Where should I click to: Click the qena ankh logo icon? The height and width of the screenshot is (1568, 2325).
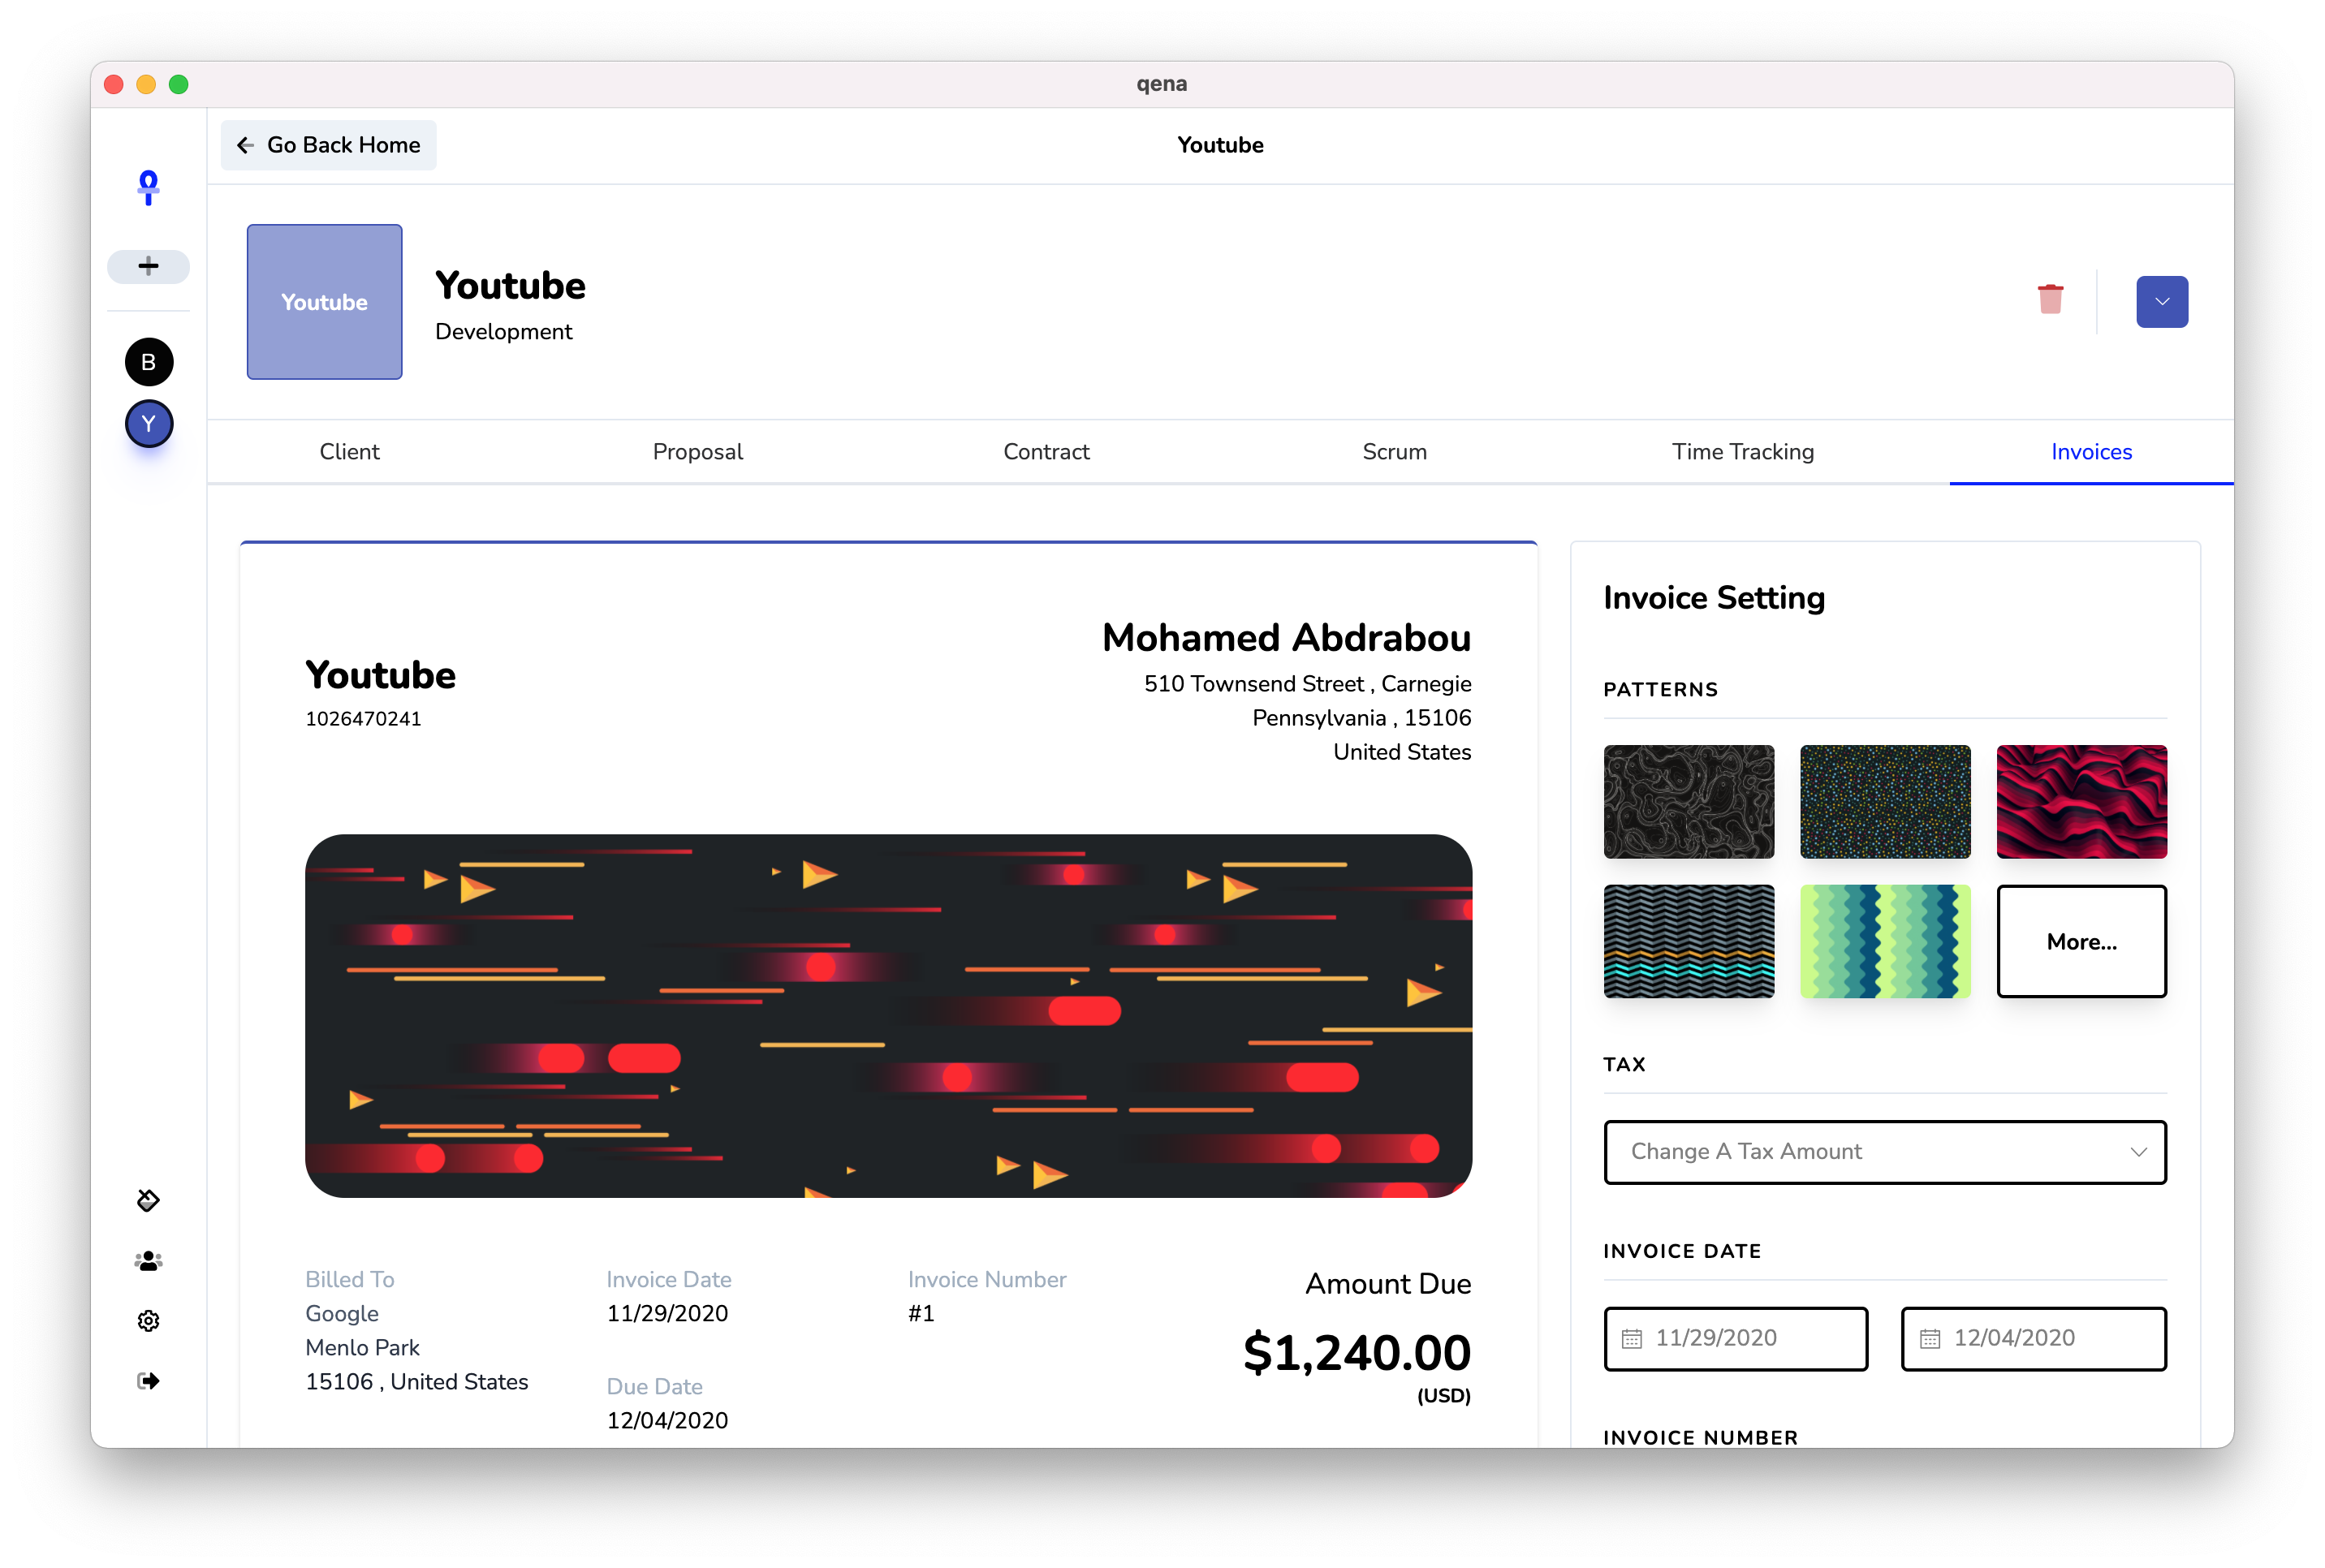(x=148, y=188)
